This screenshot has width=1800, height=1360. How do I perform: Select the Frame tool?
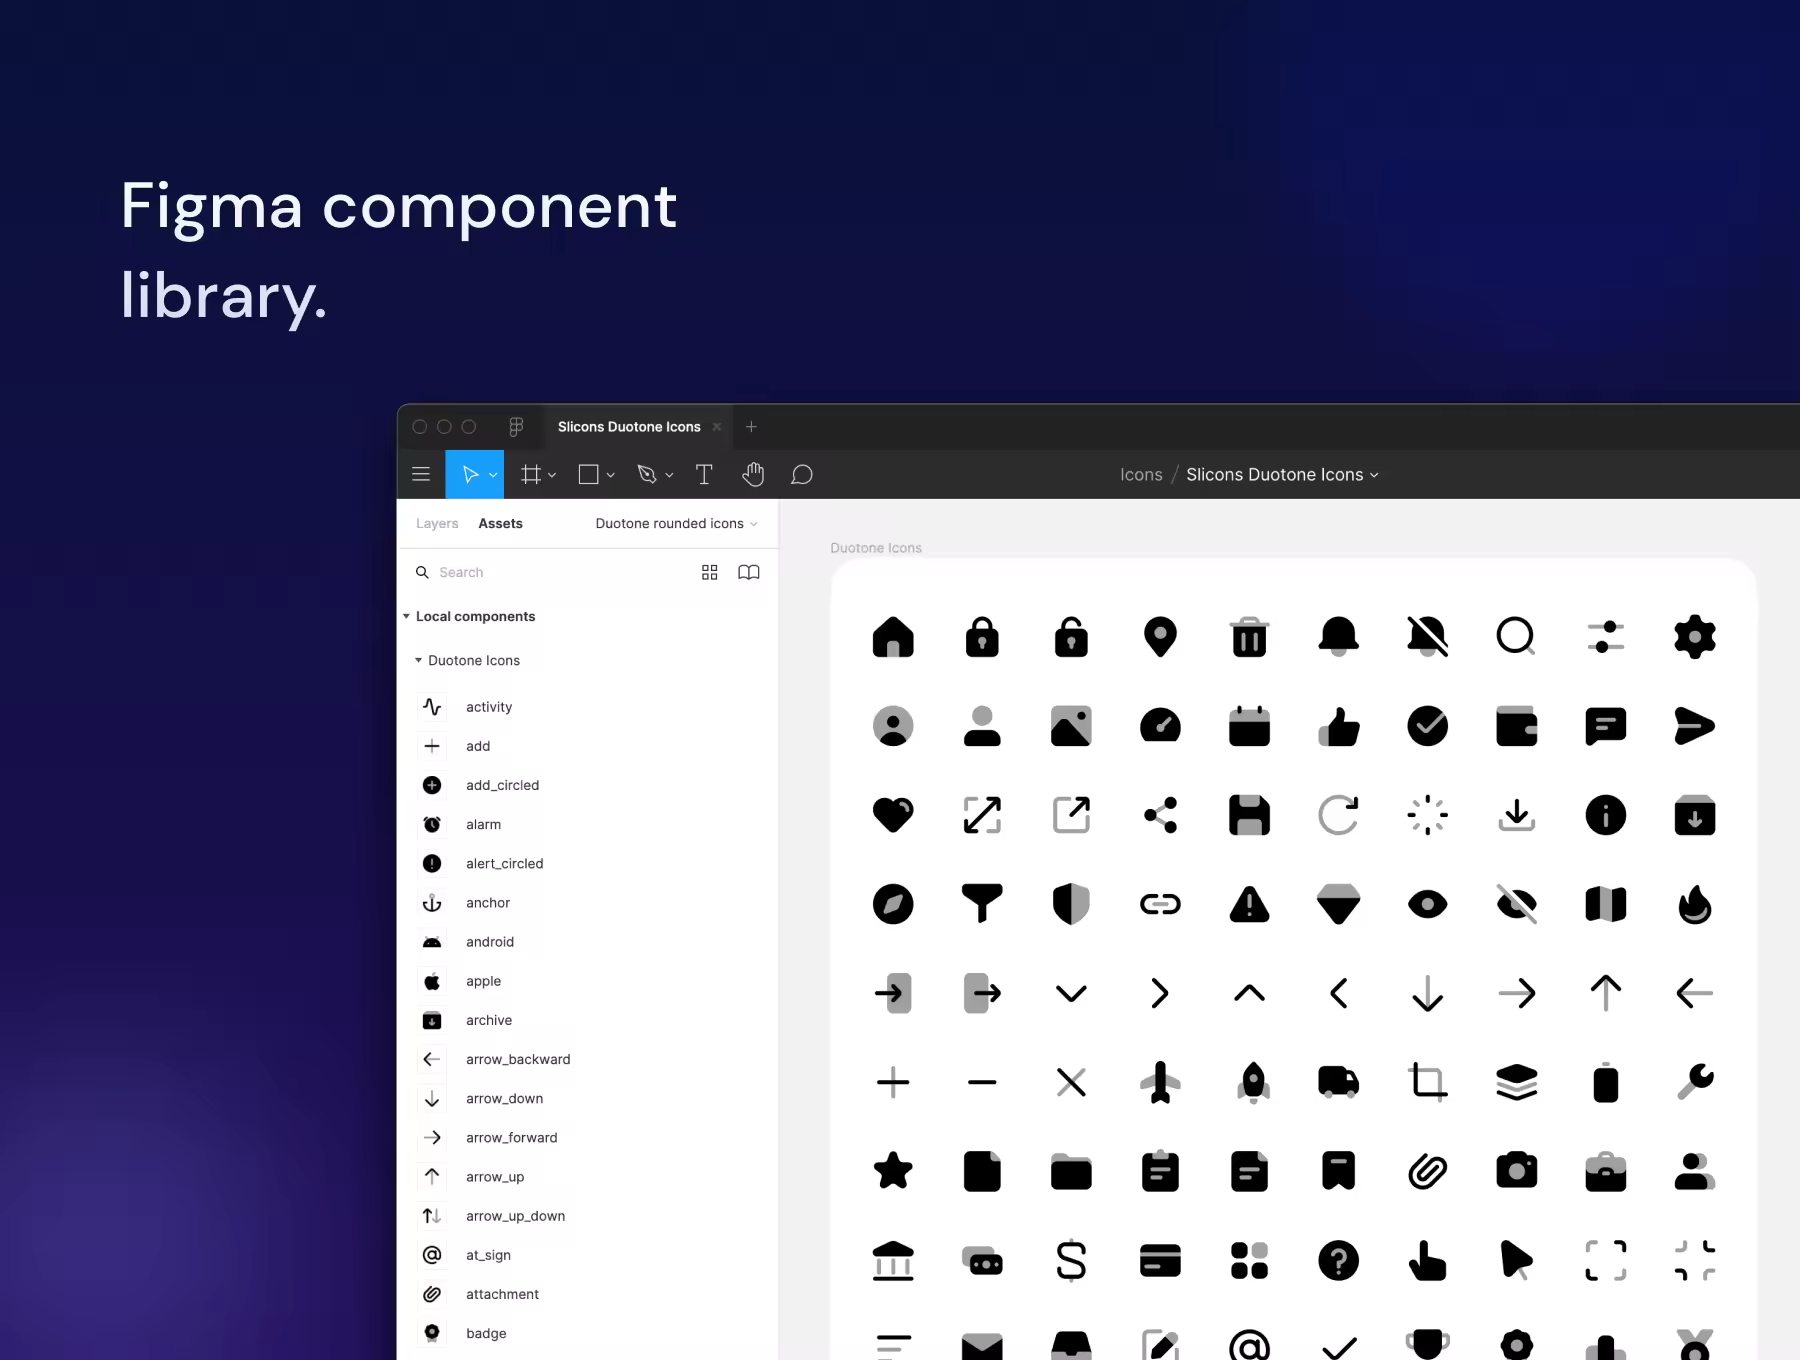pyautogui.click(x=531, y=474)
